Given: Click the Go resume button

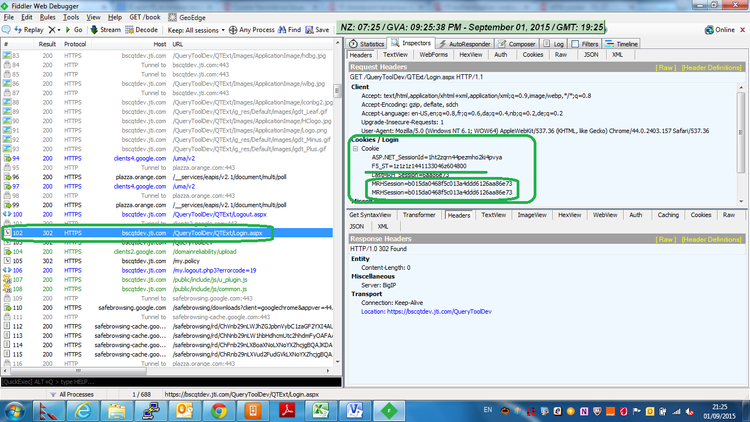Looking at the screenshot, I should pyautogui.click(x=74, y=30).
